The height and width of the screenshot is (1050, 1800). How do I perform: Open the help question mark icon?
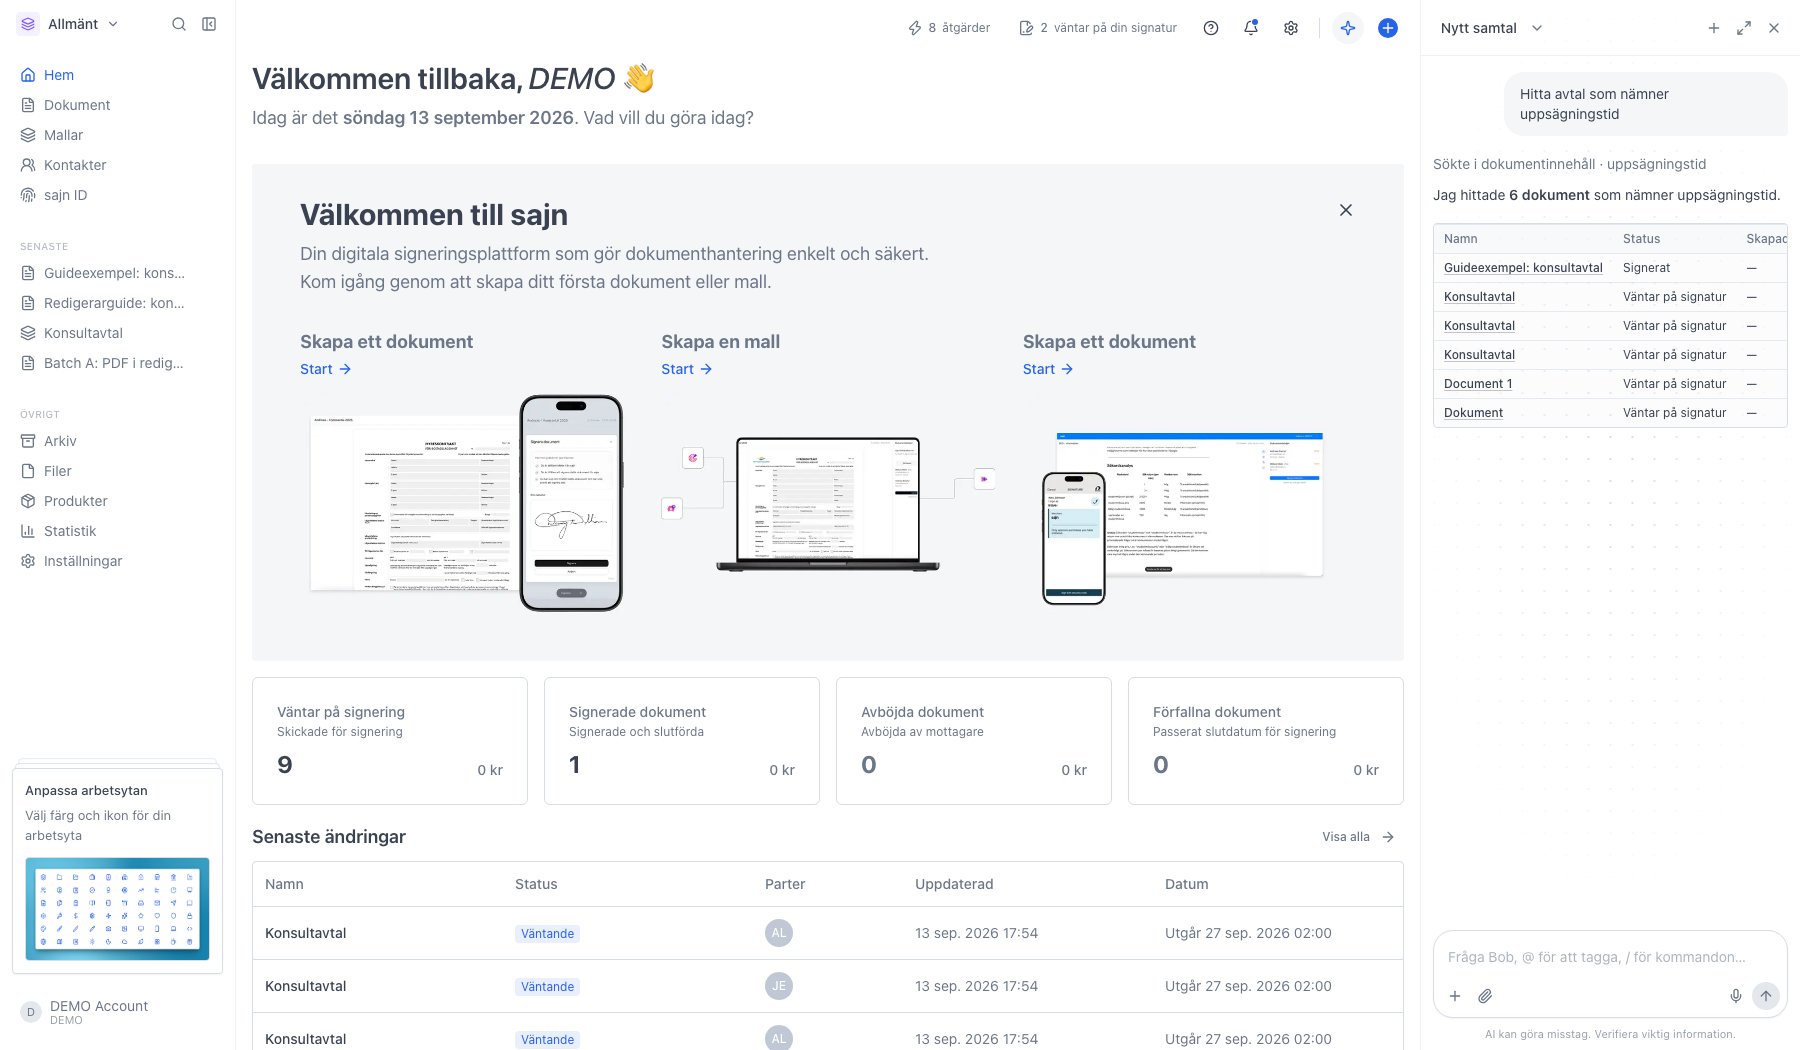point(1211,28)
